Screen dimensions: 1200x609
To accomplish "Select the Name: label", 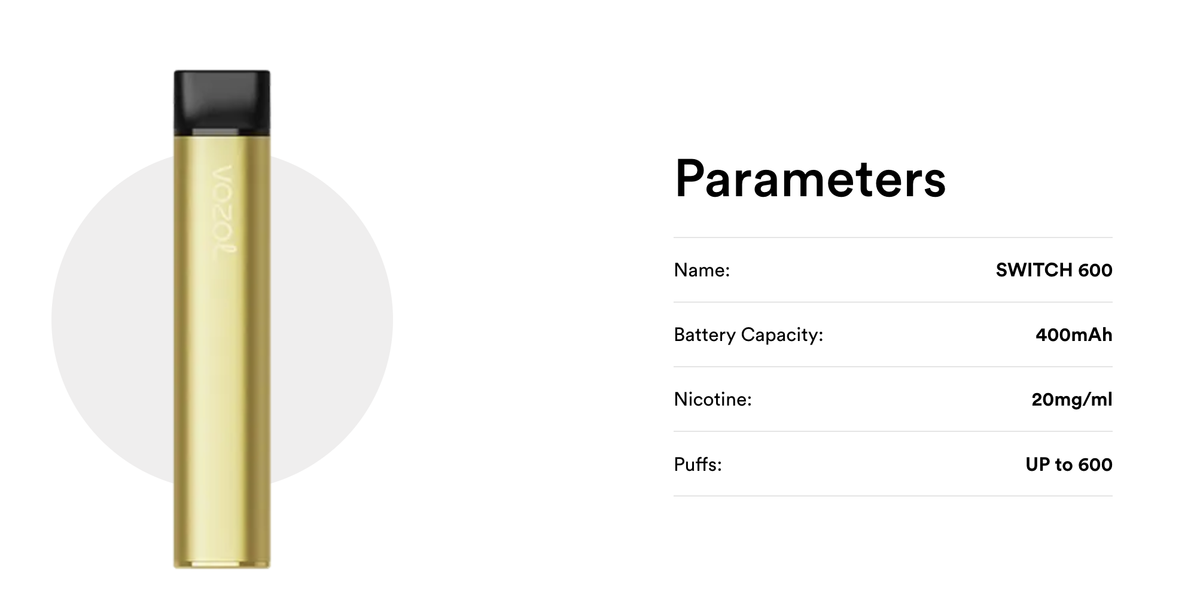I will coord(702,270).
